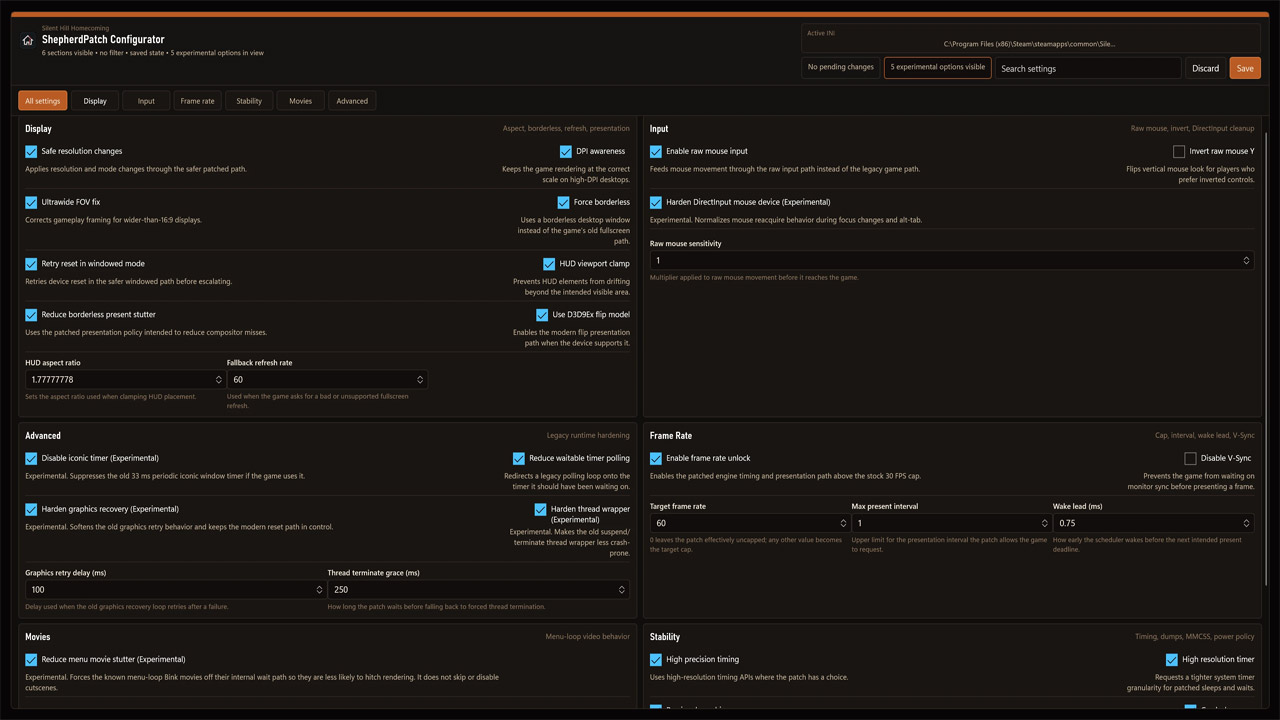The image size is (1280, 720).
Task: Select the Stability tab
Action: click(249, 101)
